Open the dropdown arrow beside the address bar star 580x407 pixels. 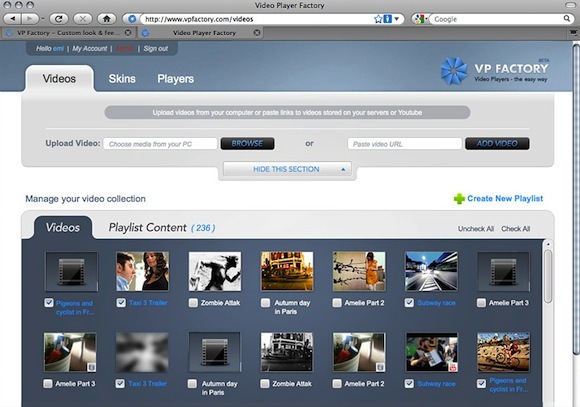[396, 19]
